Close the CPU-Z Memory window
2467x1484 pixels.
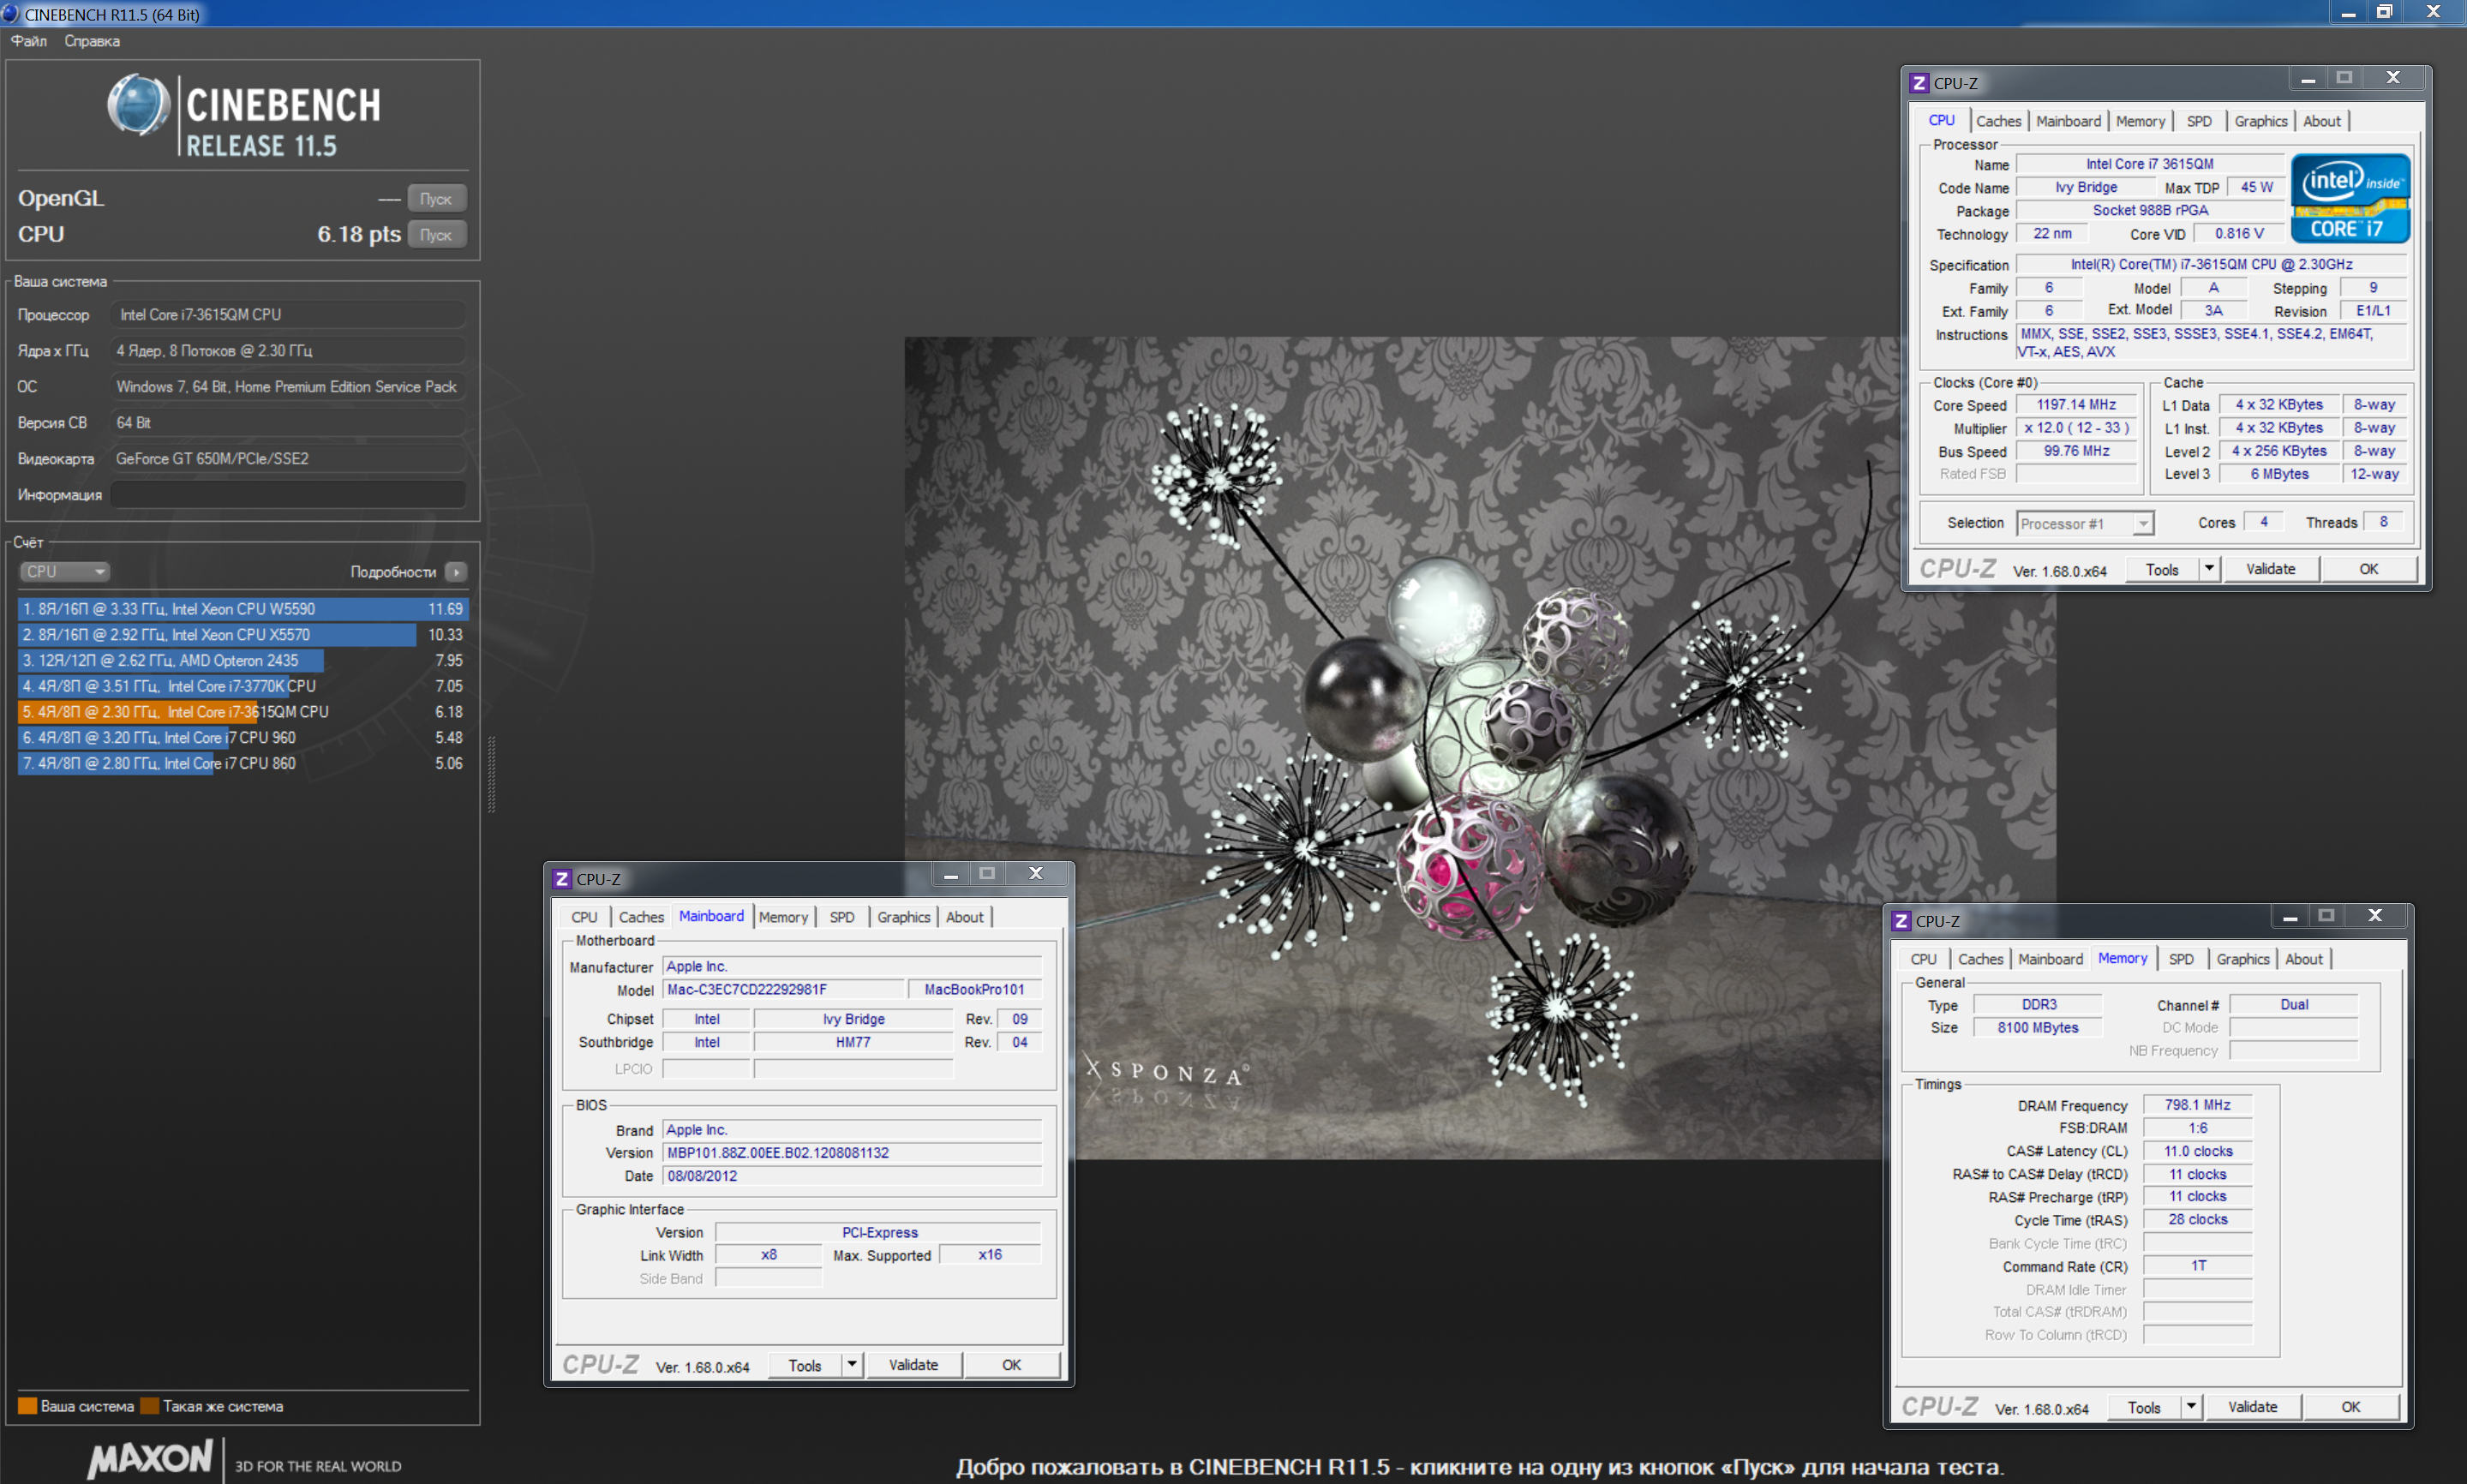pyautogui.click(x=2375, y=916)
